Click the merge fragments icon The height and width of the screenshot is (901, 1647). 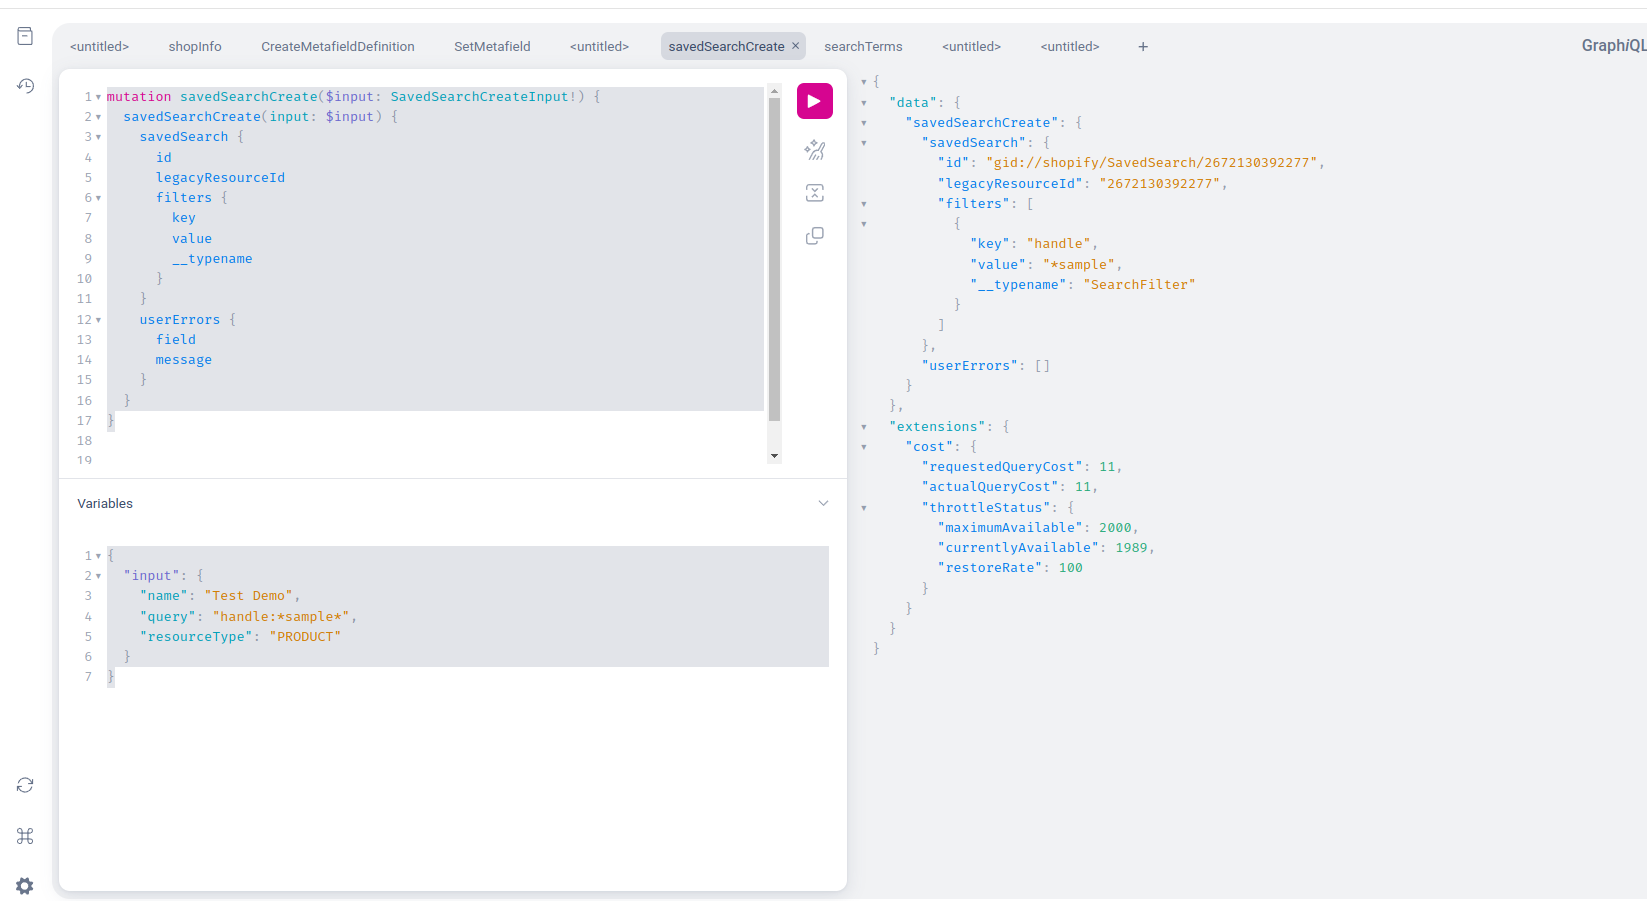[x=814, y=193]
